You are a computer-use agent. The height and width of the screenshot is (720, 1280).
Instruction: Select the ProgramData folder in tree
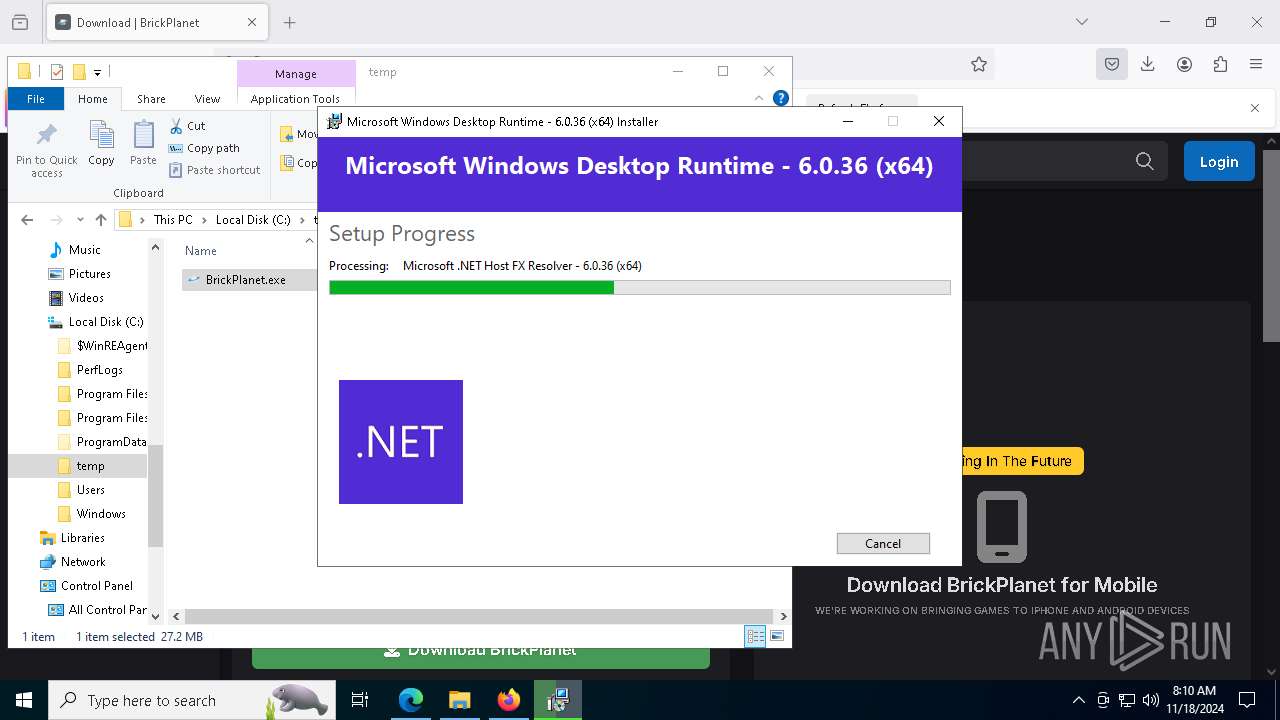coord(111,442)
